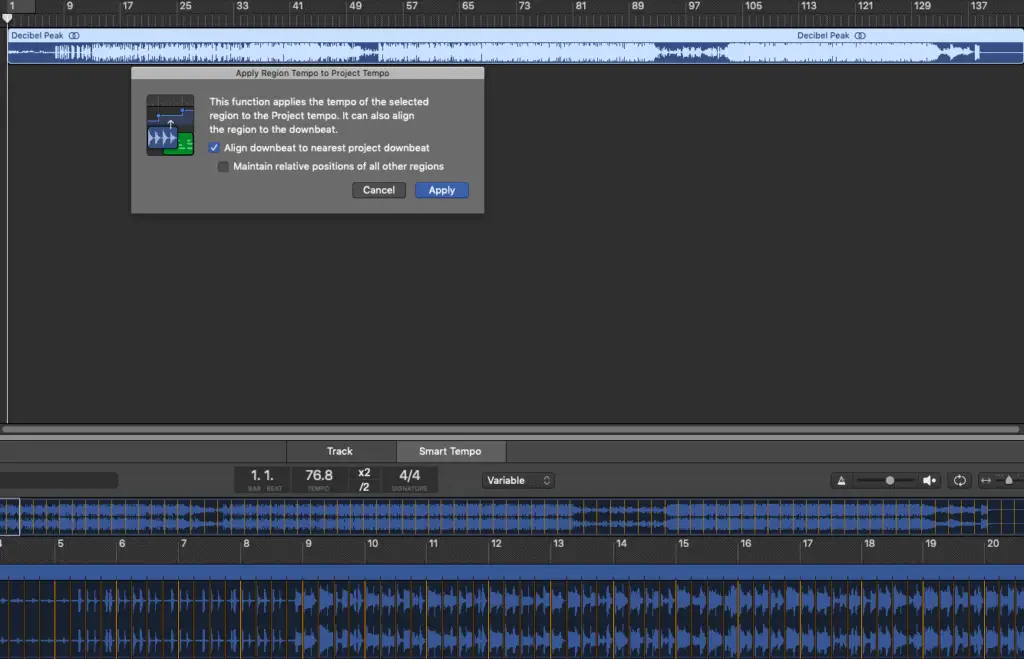
Task: Click the speaker volume icon
Action: click(929, 481)
